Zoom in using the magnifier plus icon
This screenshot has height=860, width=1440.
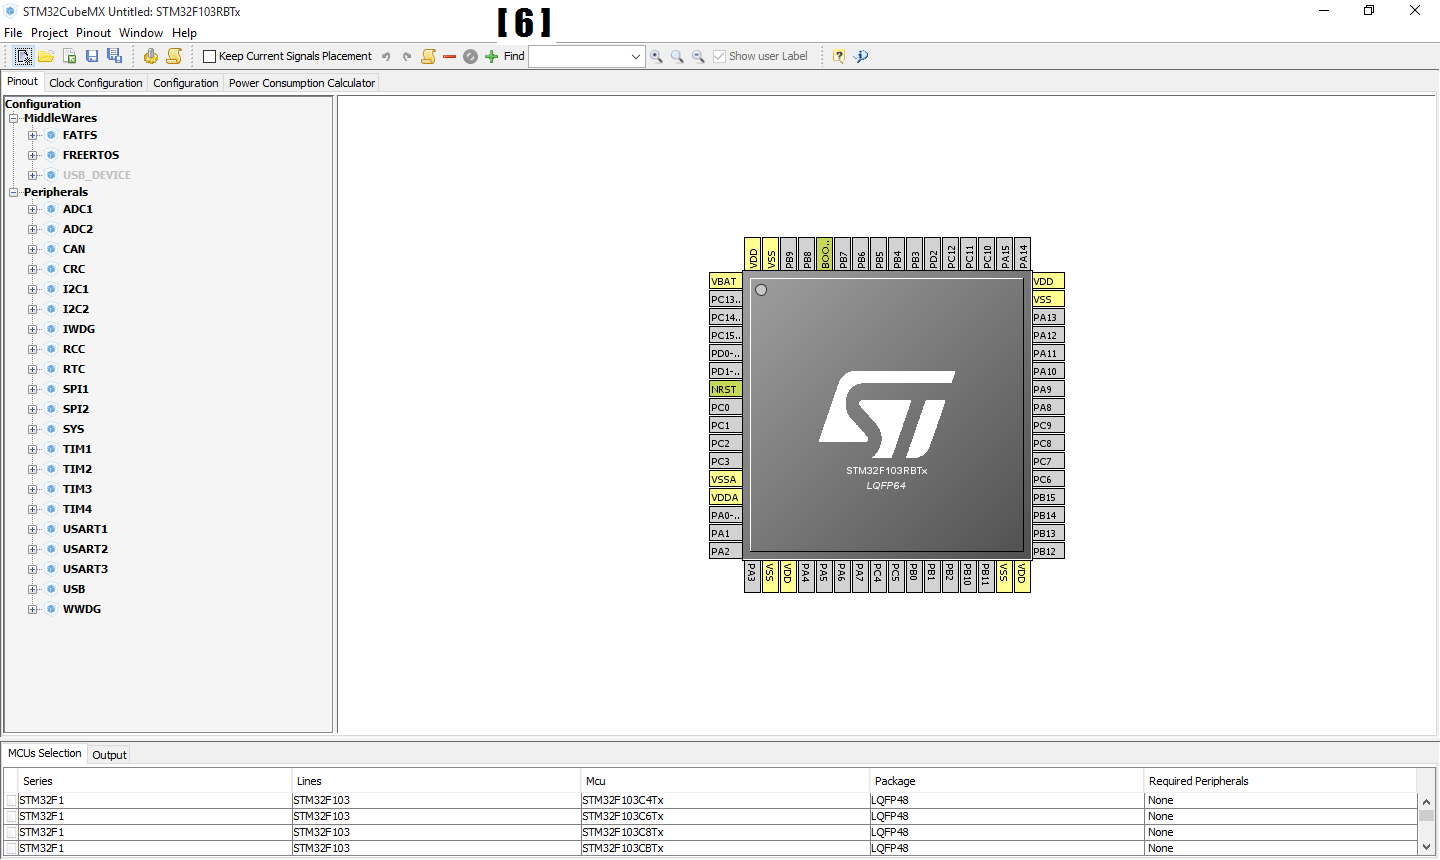(x=657, y=56)
